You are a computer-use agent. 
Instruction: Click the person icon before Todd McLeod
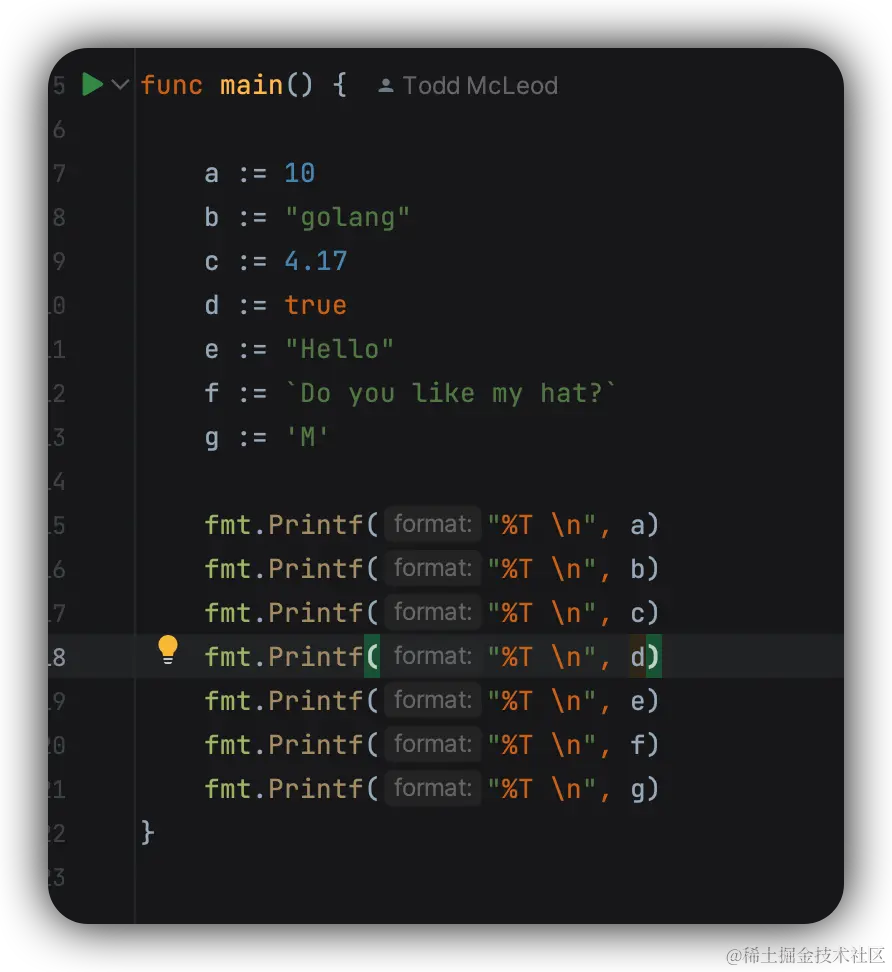click(385, 86)
